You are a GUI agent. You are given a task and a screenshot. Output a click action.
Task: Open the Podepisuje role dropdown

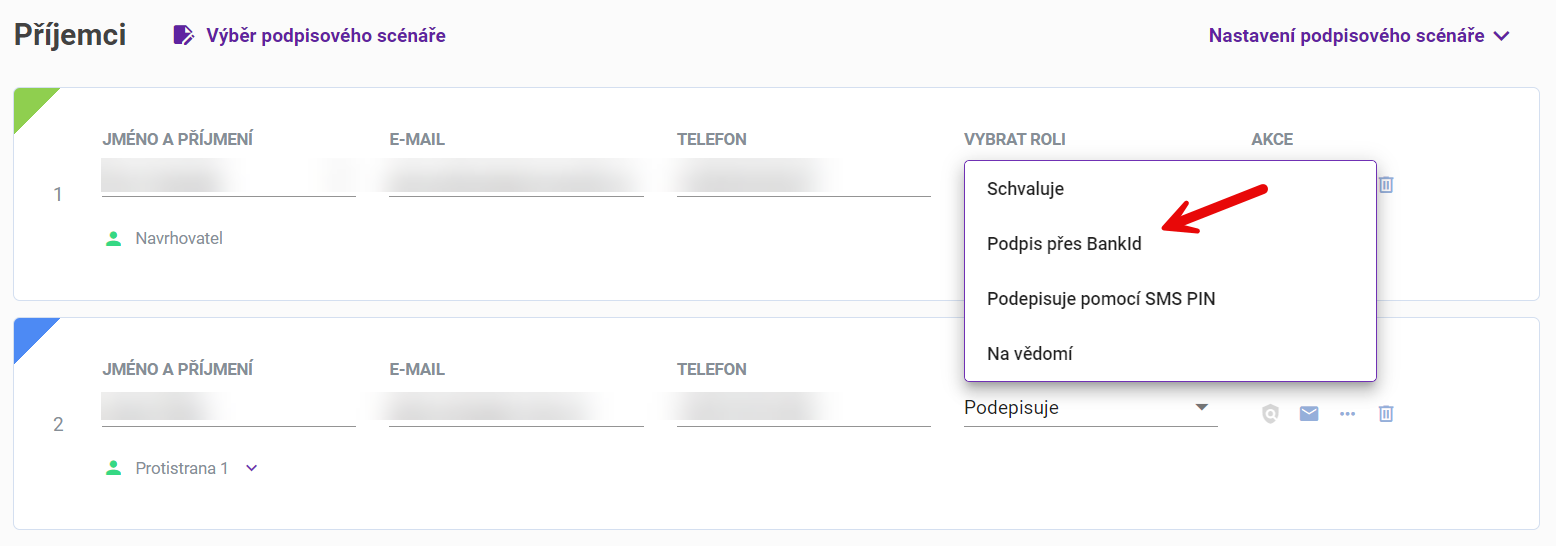coord(1091,407)
